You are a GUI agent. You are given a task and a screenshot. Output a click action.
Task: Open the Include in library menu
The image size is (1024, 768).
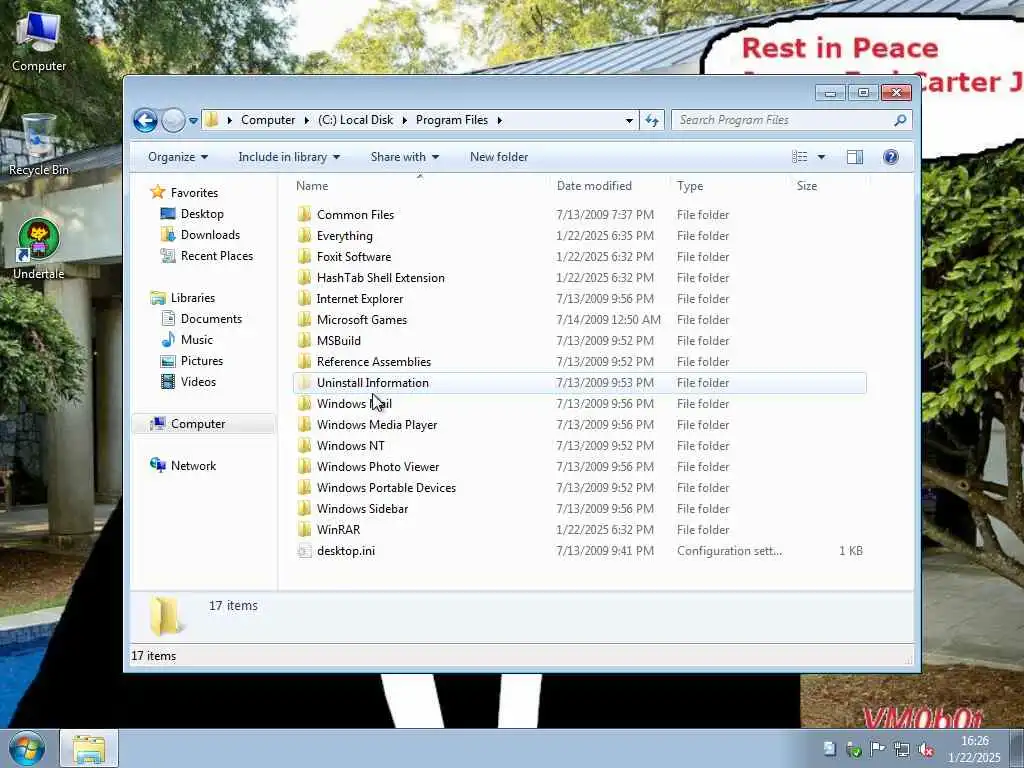pyautogui.click(x=289, y=157)
